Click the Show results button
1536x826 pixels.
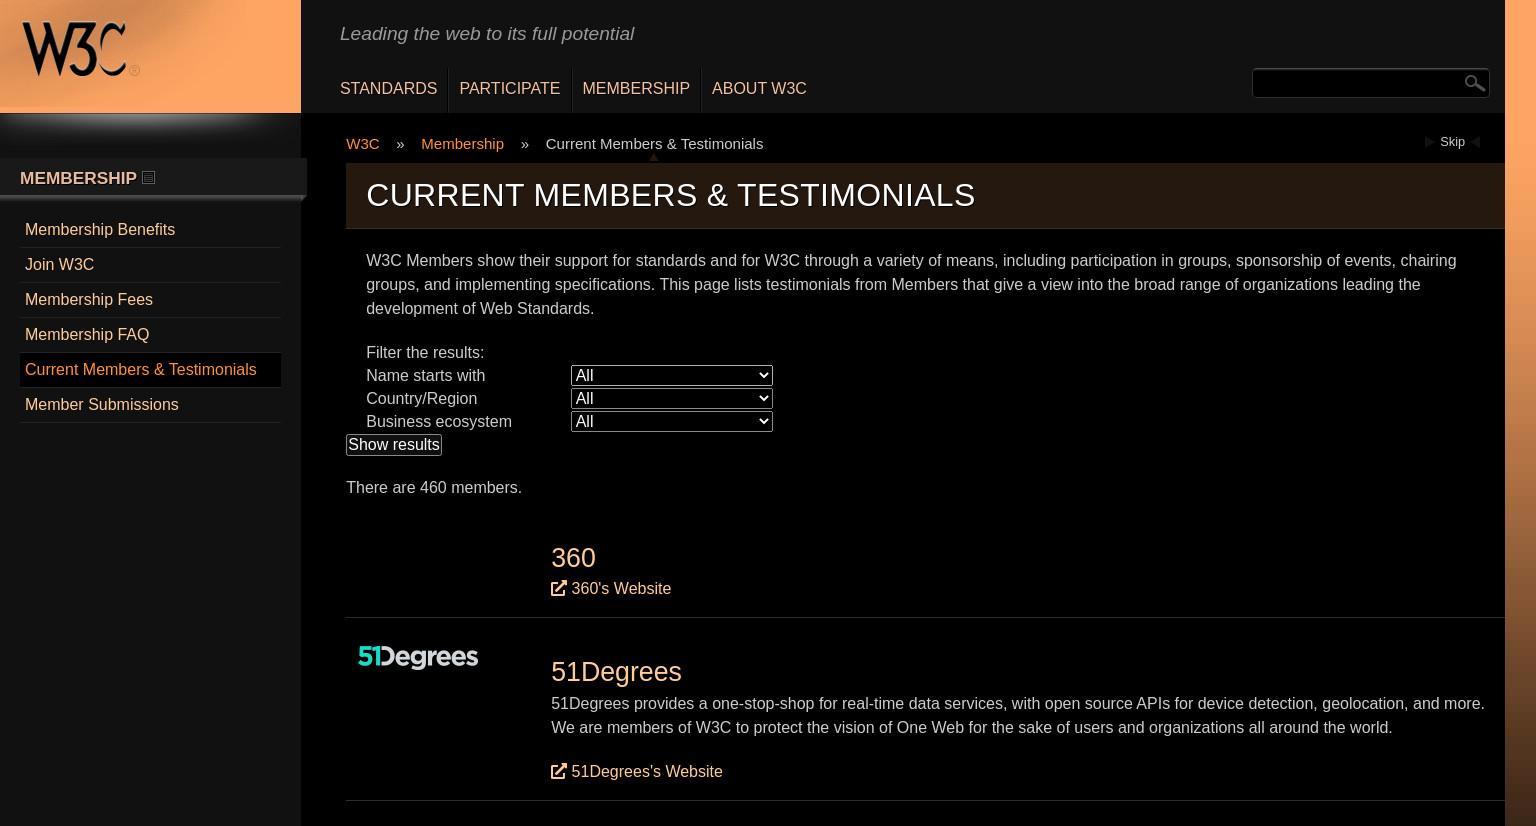[x=393, y=444]
